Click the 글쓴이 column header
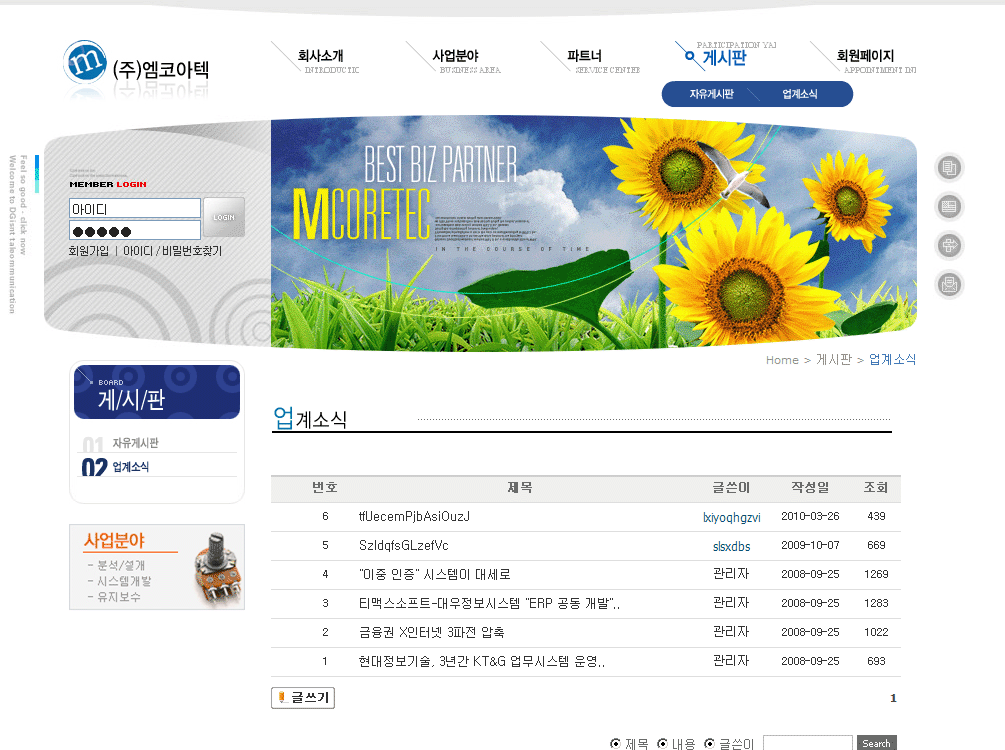Image resolution: width=1005 pixels, height=750 pixels. pos(731,488)
